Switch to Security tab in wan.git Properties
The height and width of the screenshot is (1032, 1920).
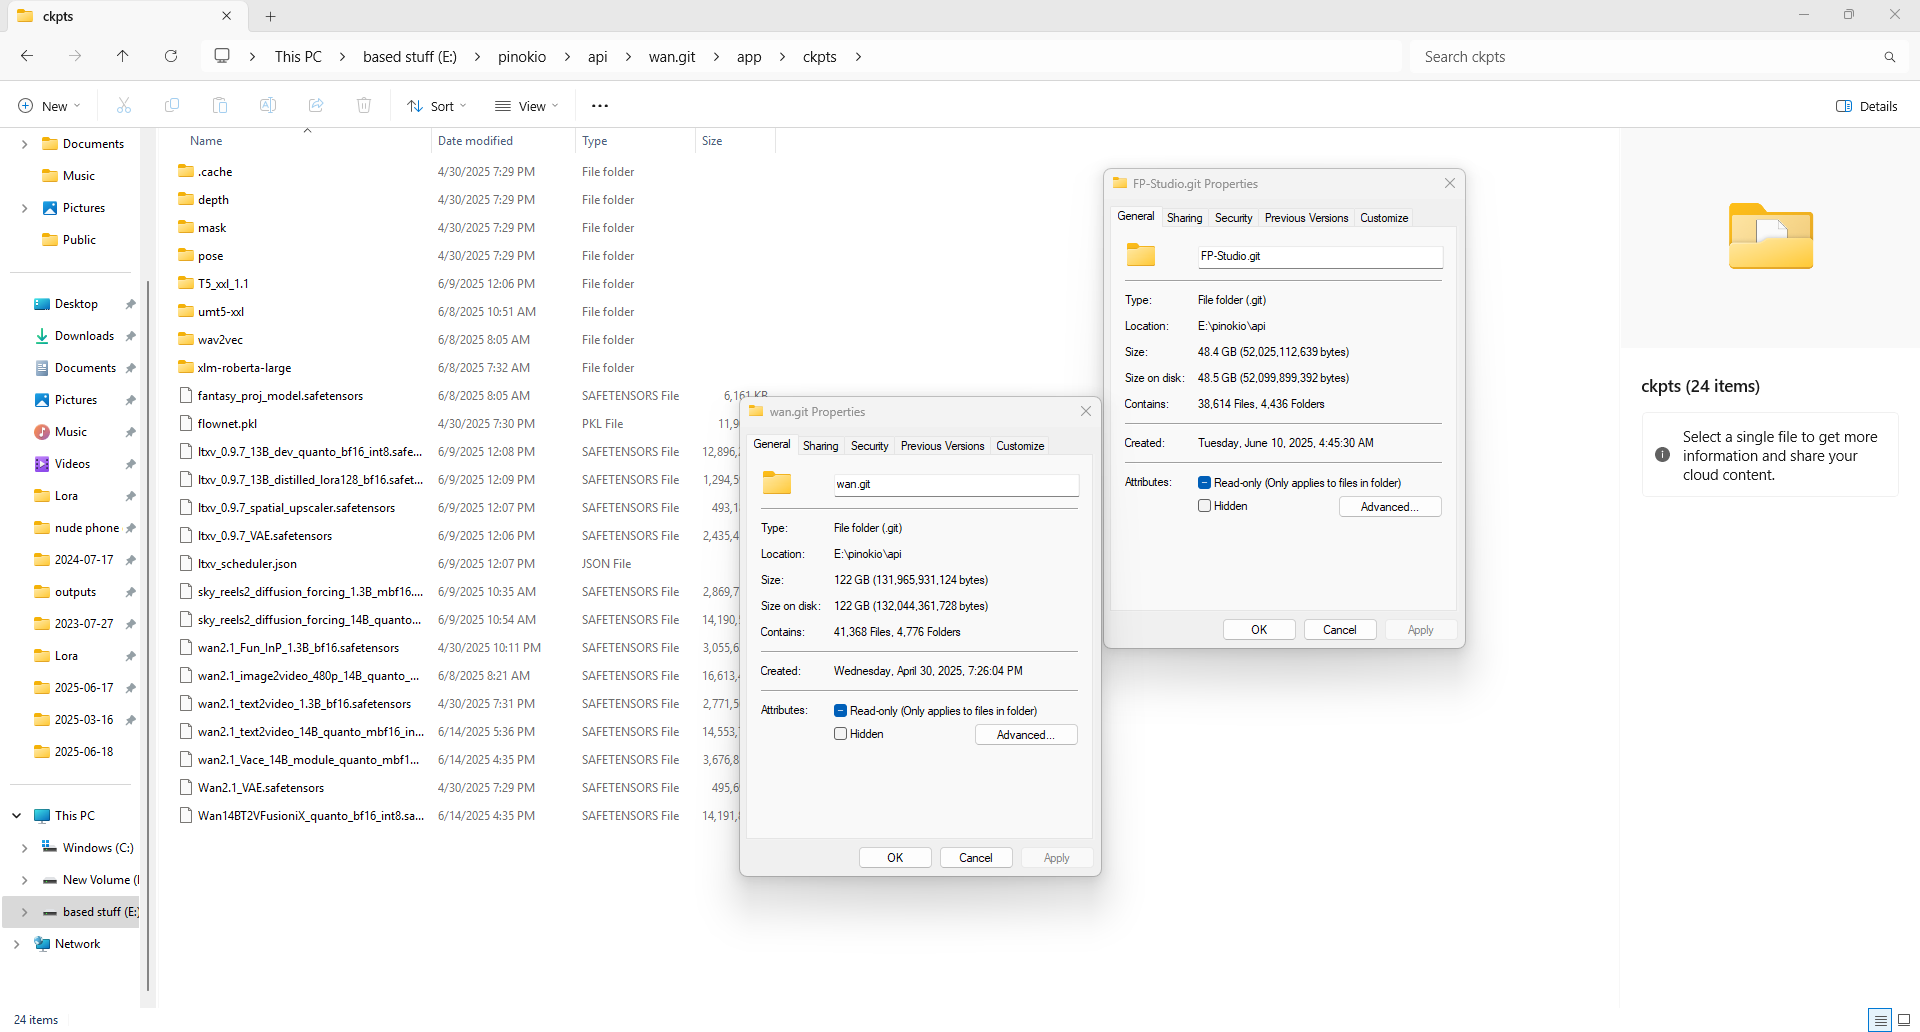click(x=869, y=446)
